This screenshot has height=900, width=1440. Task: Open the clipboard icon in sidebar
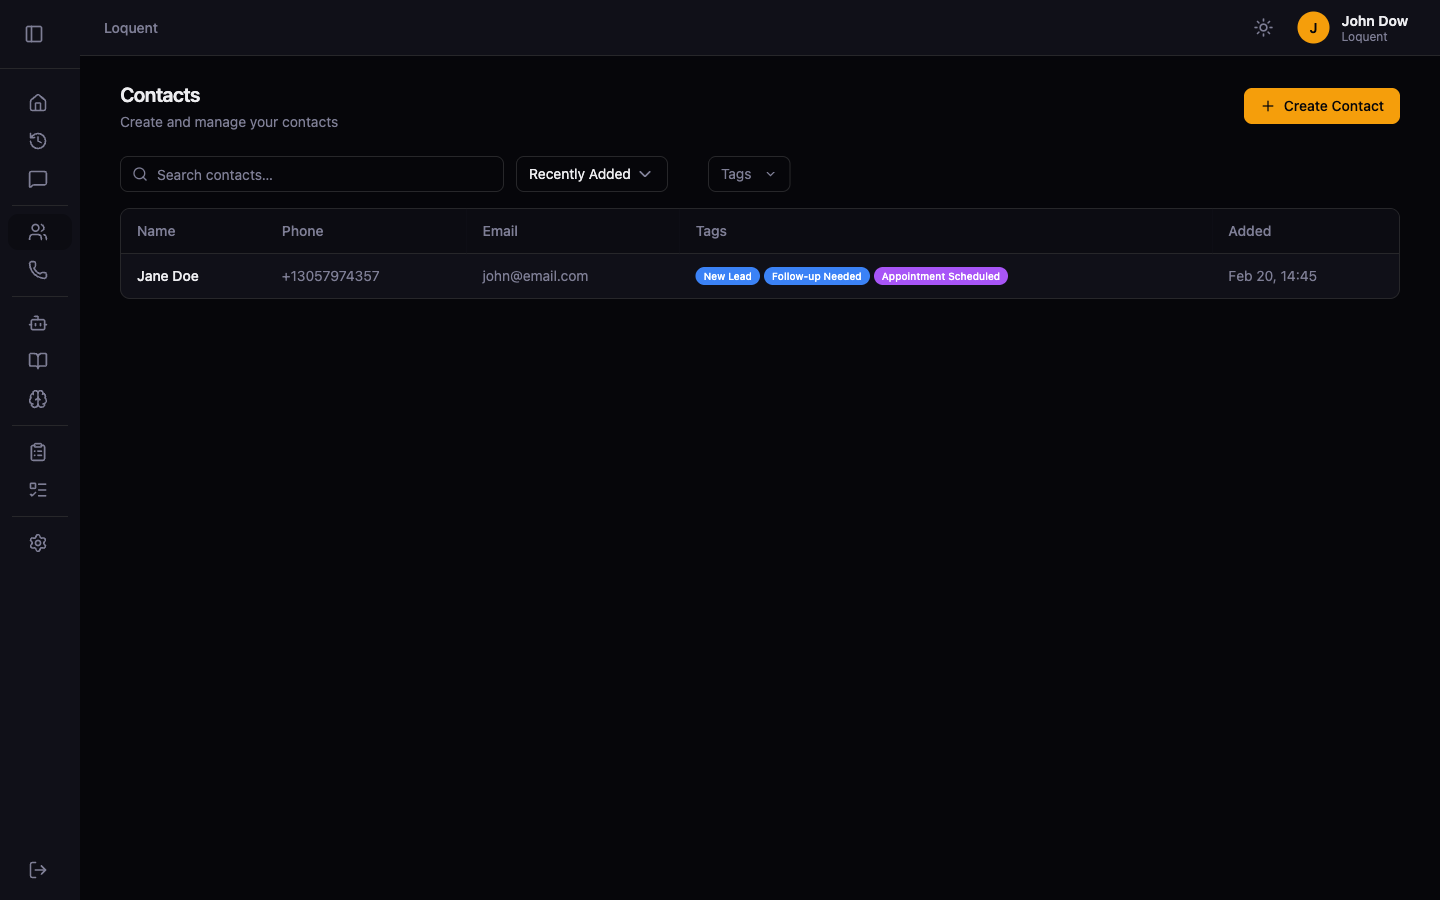(38, 452)
